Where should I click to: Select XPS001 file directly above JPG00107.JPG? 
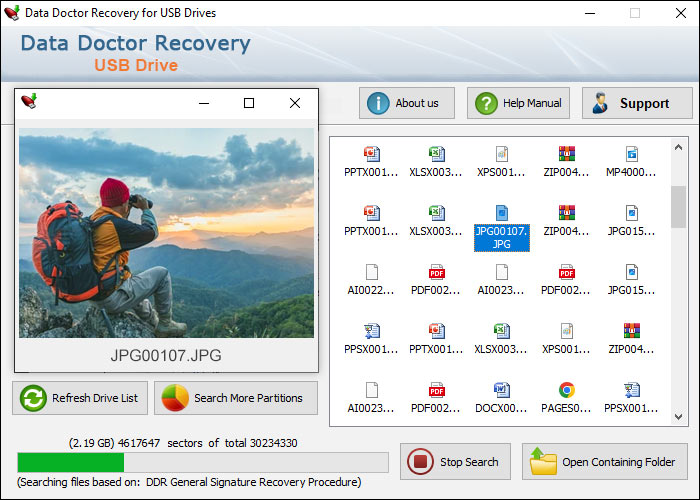point(501,162)
